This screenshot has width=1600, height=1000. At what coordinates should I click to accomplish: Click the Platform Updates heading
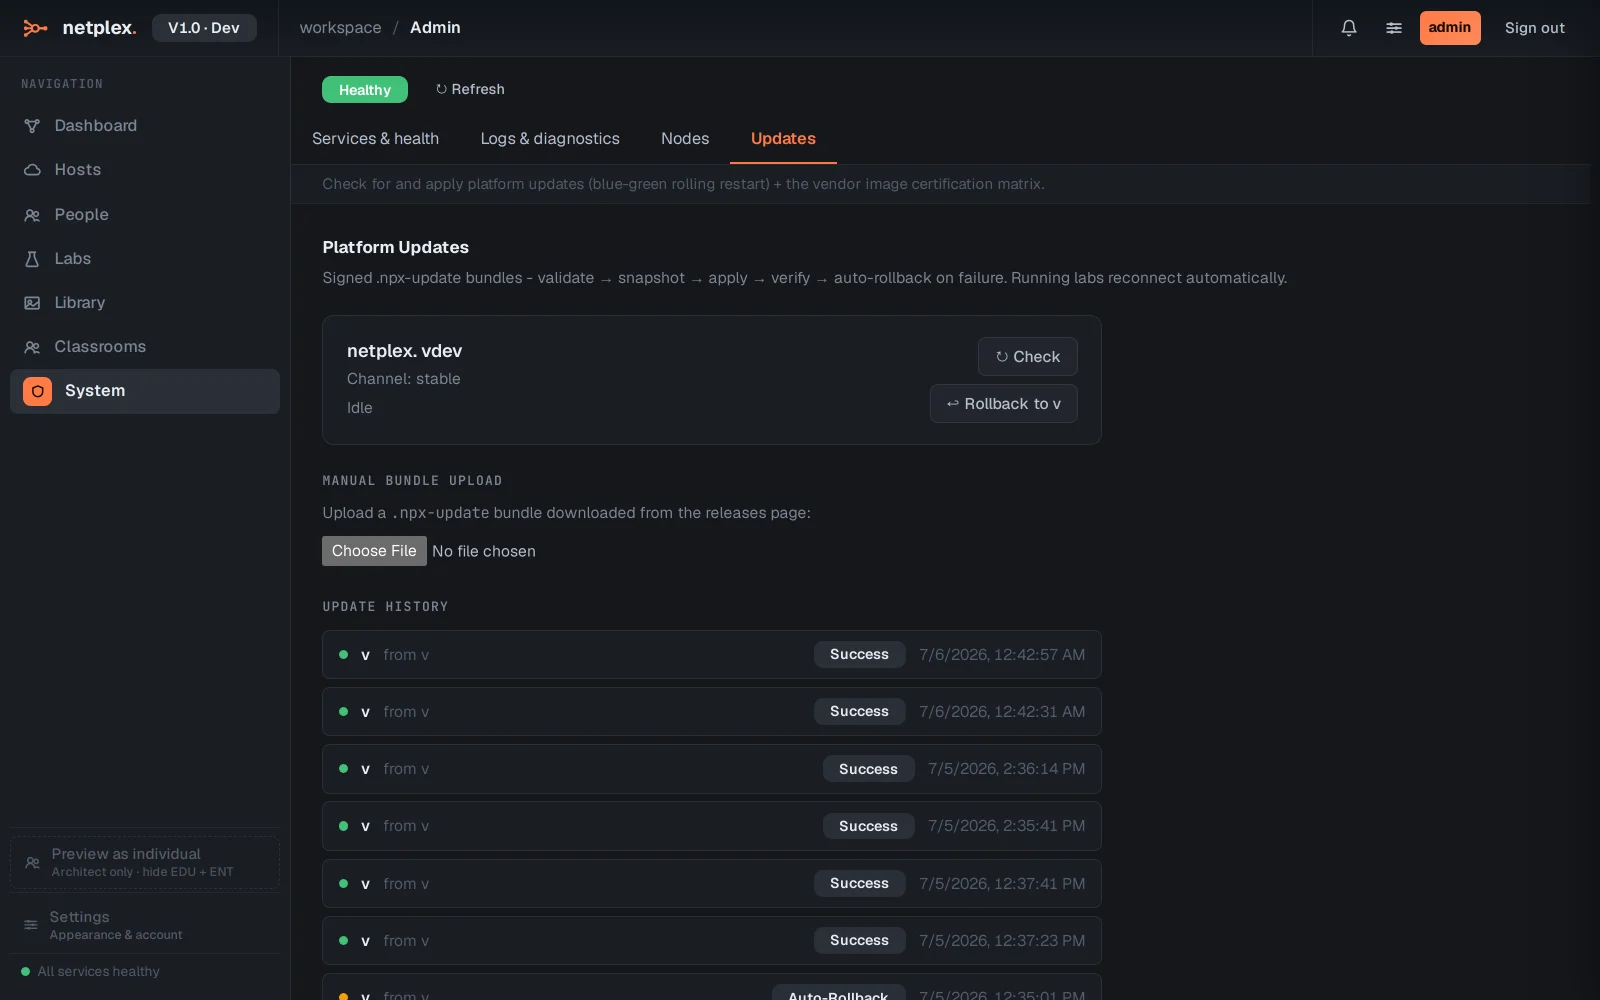(x=395, y=247)
